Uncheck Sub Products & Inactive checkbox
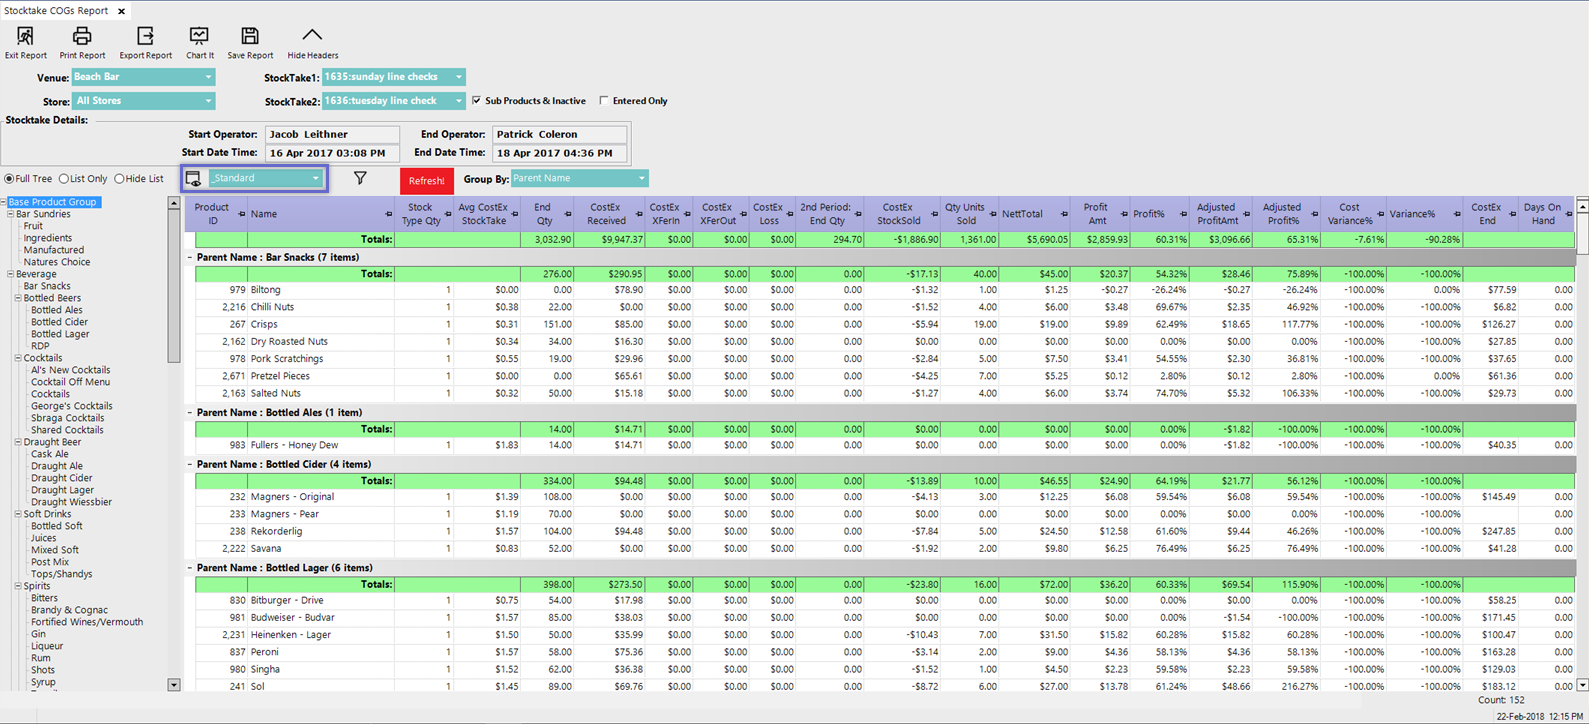Image resolution: width=1589 pixels, height=724 pixels. coord(477,101)
